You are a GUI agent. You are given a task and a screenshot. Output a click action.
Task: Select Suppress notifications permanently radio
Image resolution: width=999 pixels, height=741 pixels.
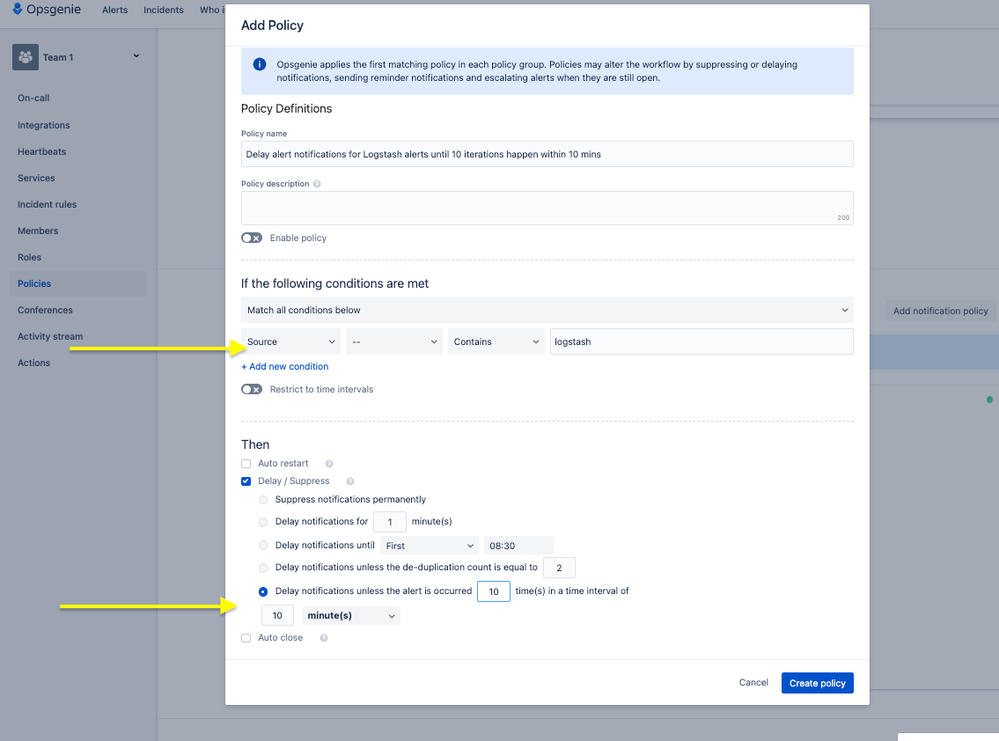(263, 500)
